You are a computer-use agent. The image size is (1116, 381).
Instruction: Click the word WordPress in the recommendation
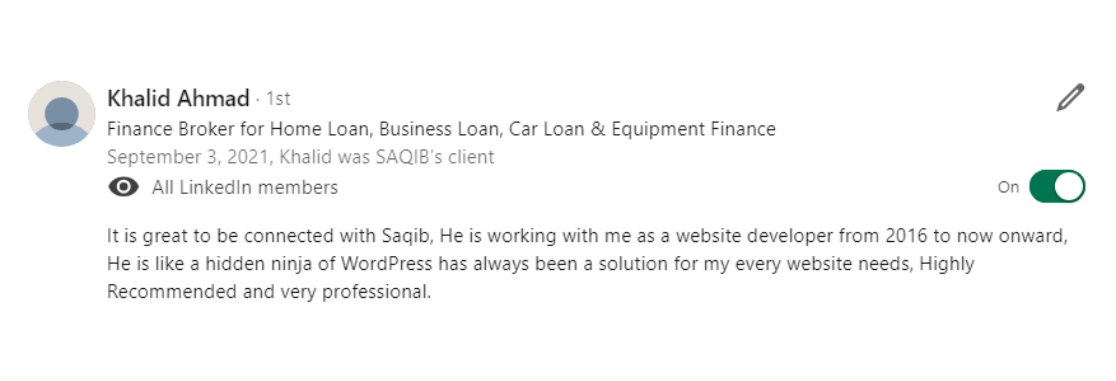386,263
